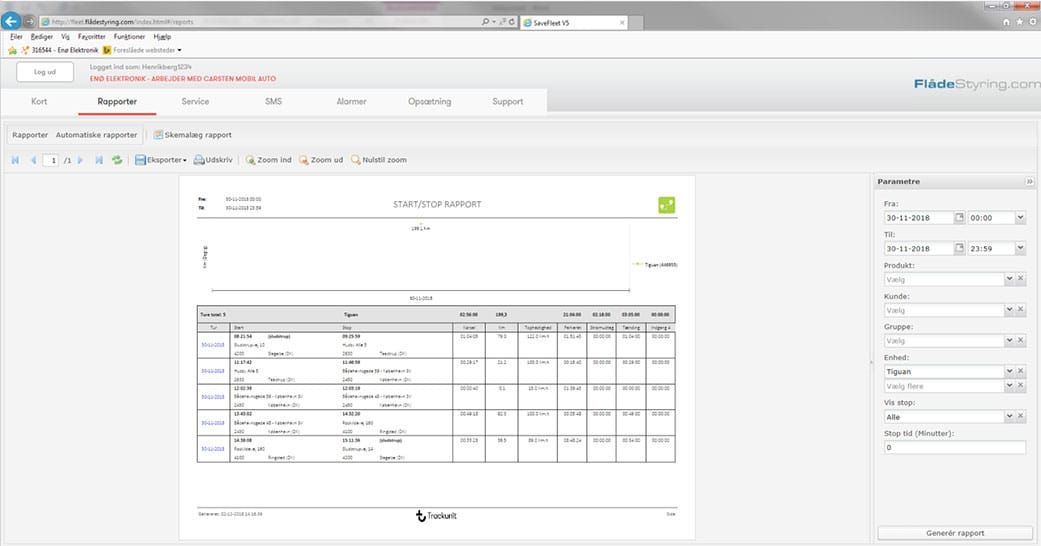Click Zoom ud magnifier
This screenshot has width=1041, height=546.
(321, 160)
